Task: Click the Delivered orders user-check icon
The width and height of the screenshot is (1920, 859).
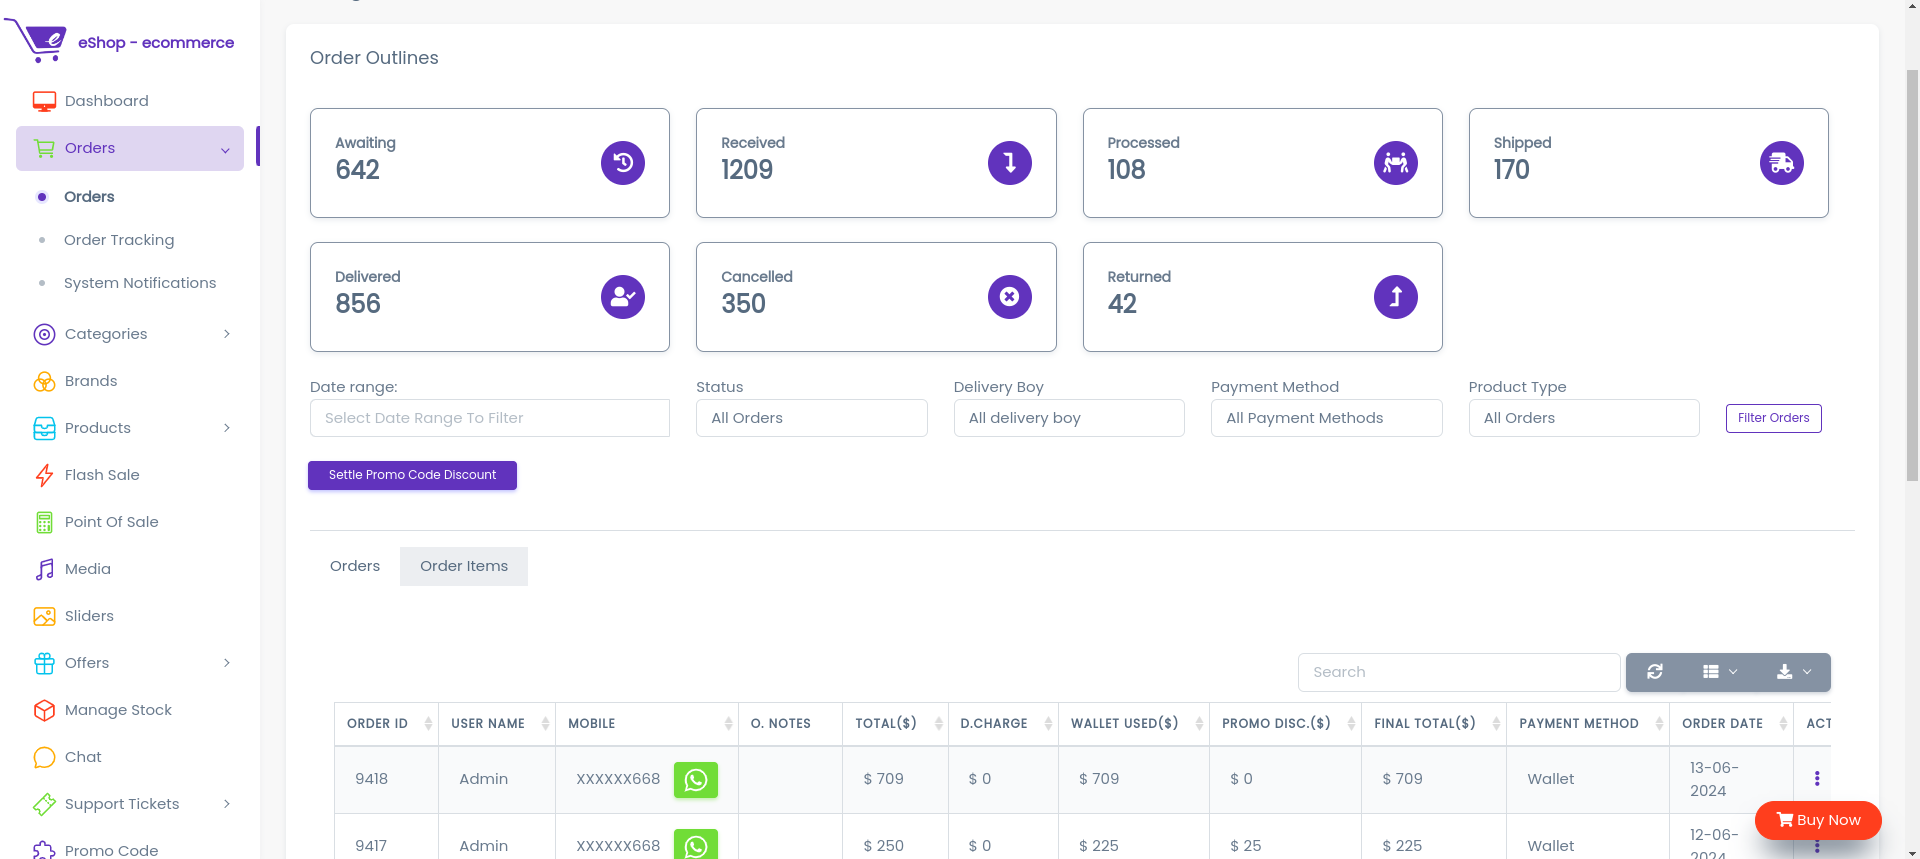Action: click(x=622, y=297)
